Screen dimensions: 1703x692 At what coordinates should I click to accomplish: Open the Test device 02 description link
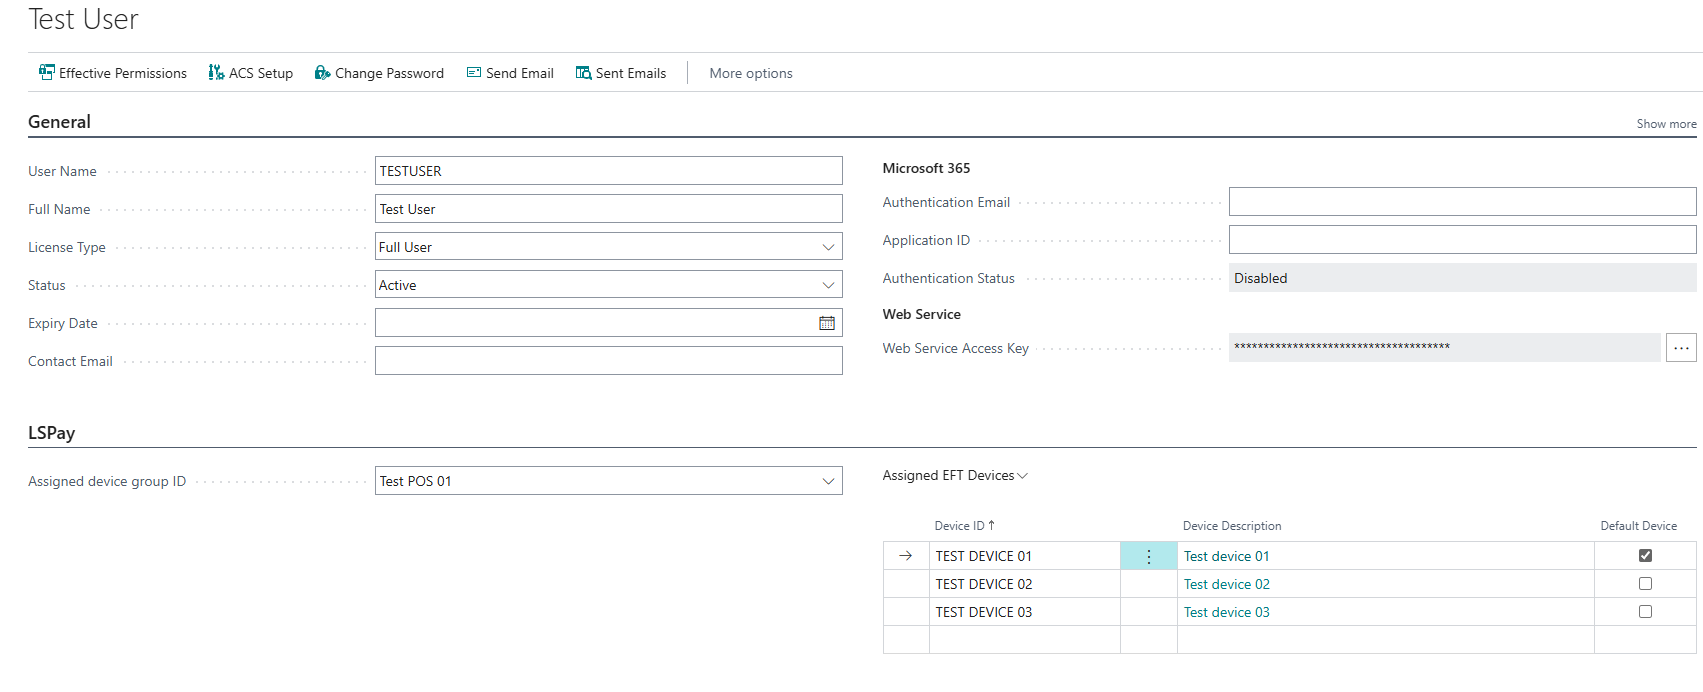pyautogui.click(x=1226, y=584)
